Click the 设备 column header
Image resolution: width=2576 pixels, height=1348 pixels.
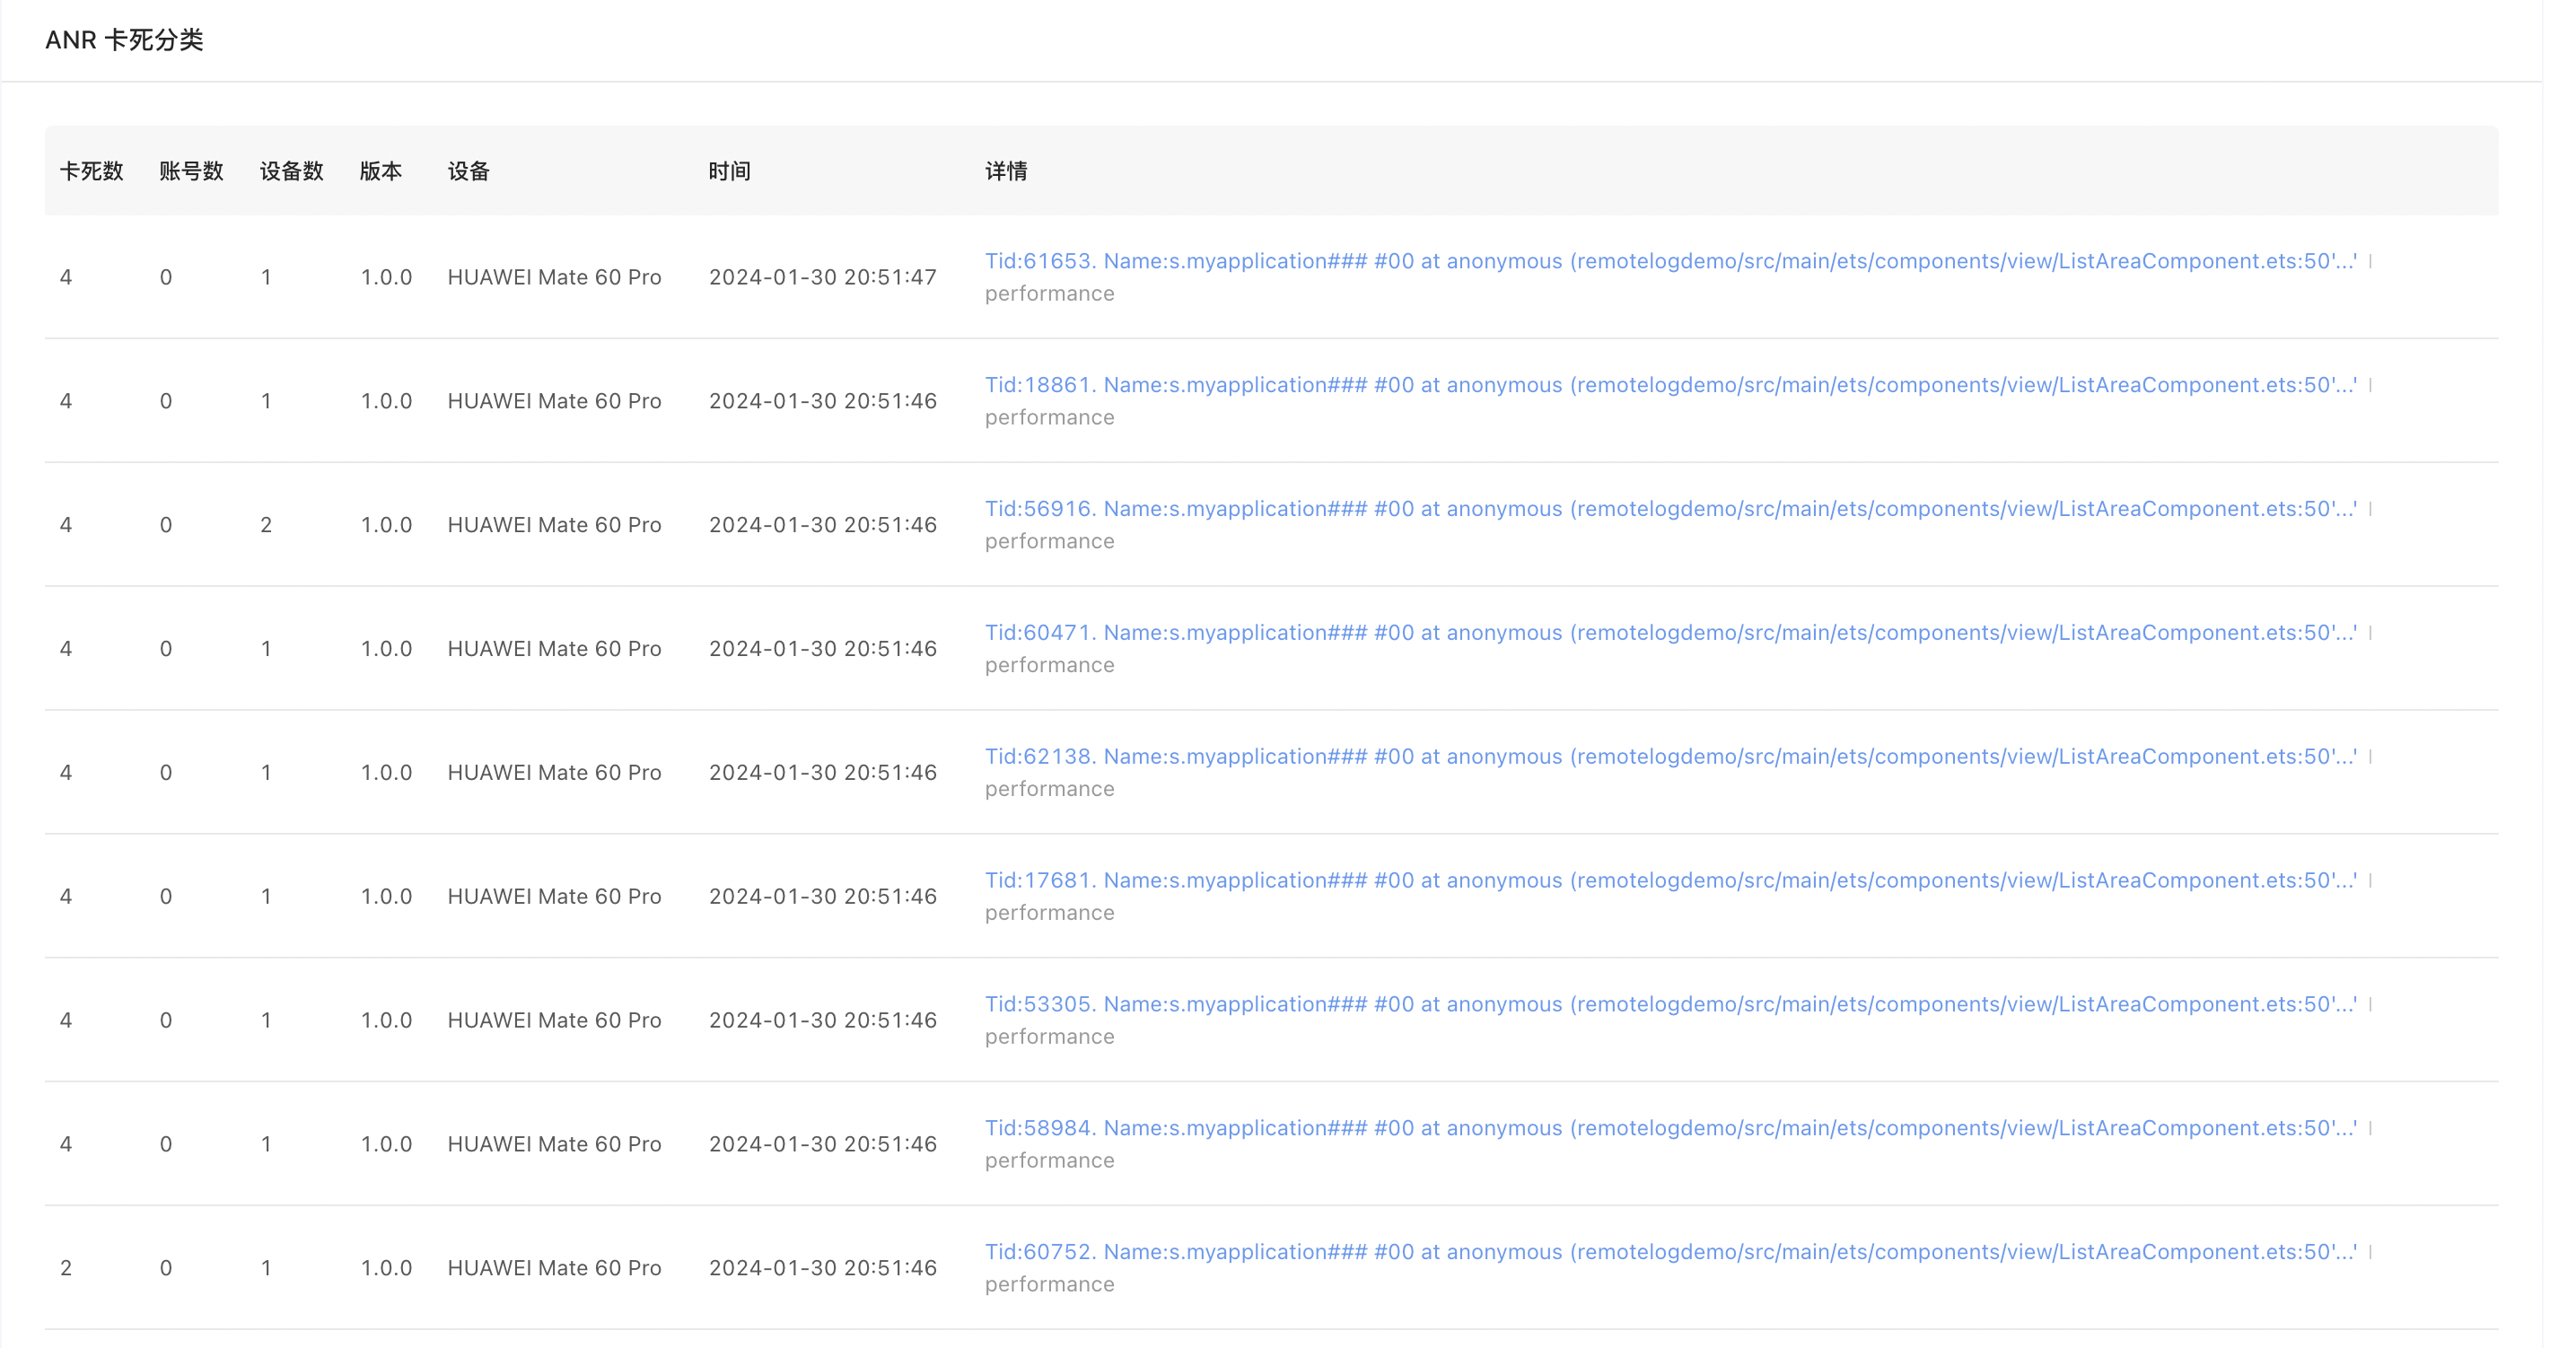(469, 171)
